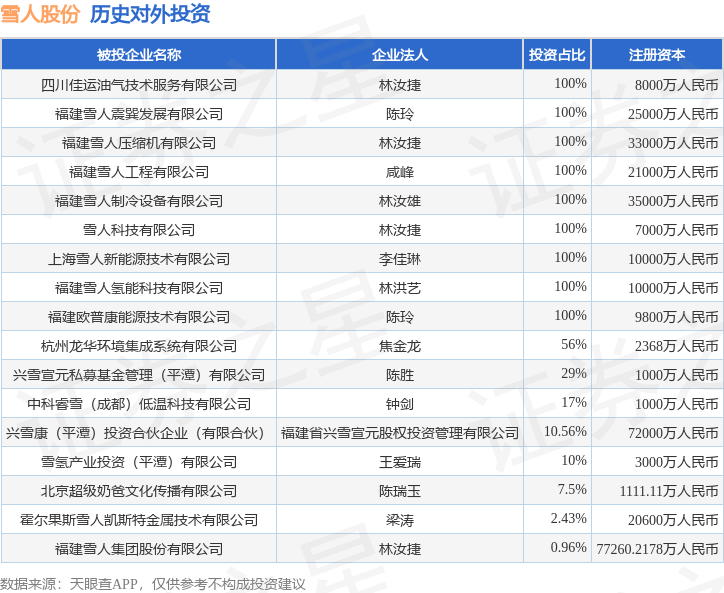Image resolution: width=724 pixels, height=593 pixels.
Task: Click legal person 李佳琳
Action: pyautogui.click(x=400, y=259)
